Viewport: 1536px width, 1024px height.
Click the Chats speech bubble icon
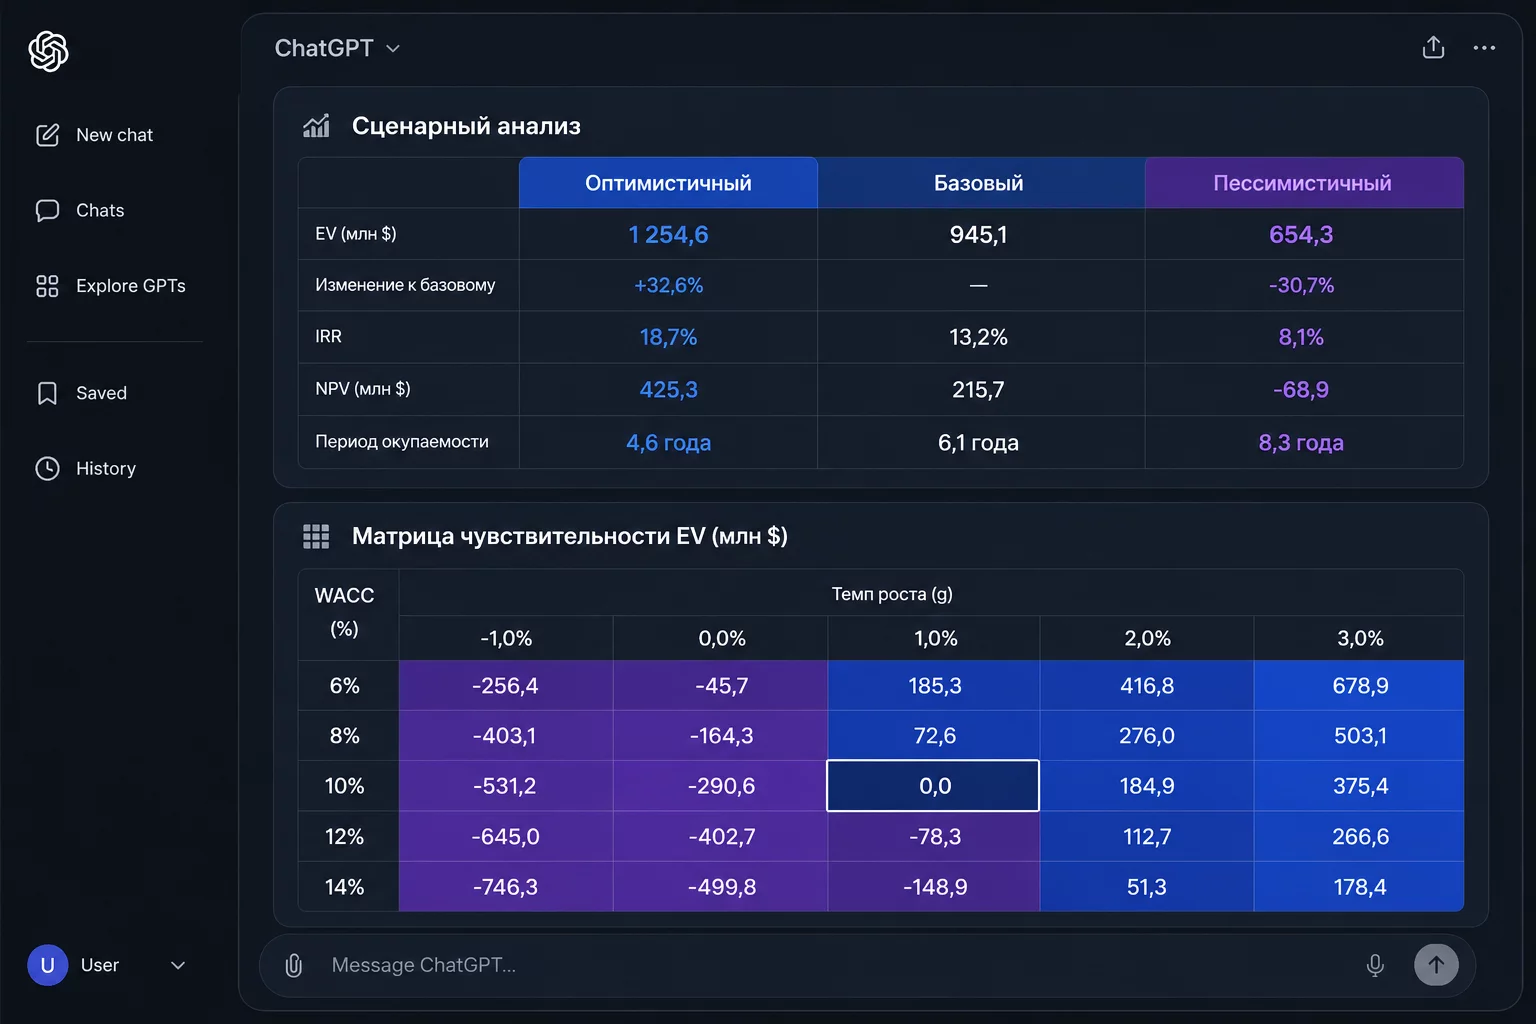(x=47, y=211)
